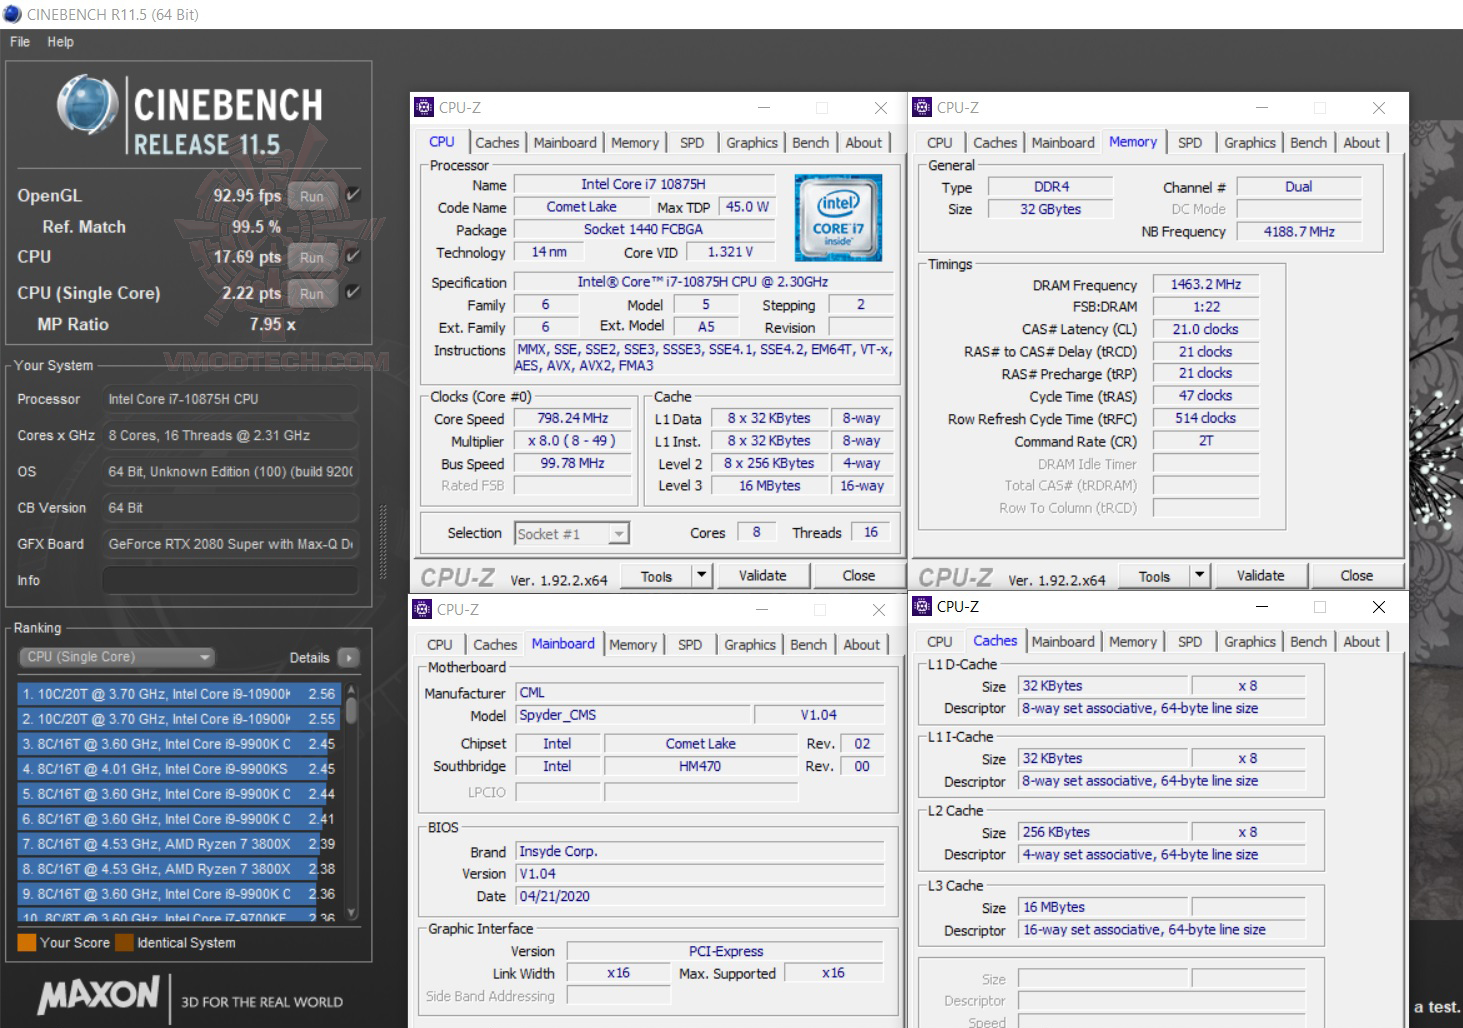This screenshot has width=1463, height=1028.
Task: Select Memory tab in CPU-Z Motherboard window
Action: pos(633,645)
